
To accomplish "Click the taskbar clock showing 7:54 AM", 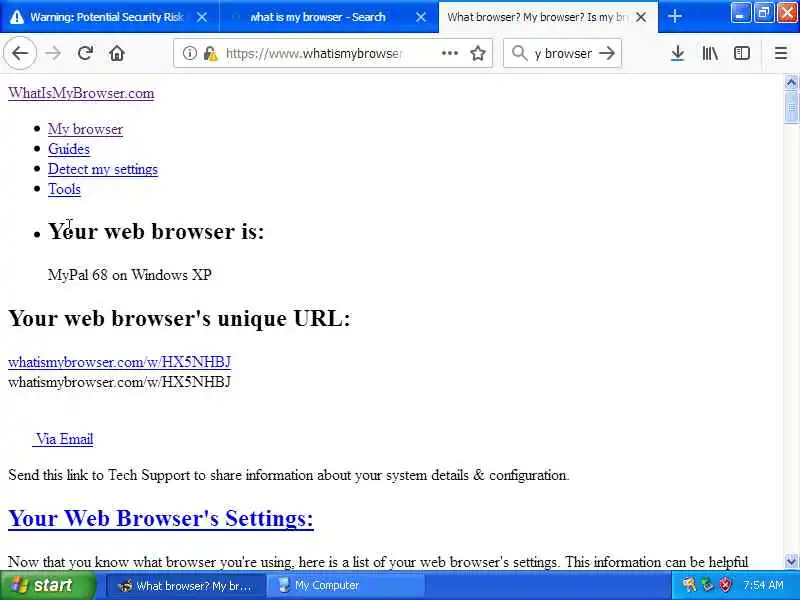I will tap(764, 585).
